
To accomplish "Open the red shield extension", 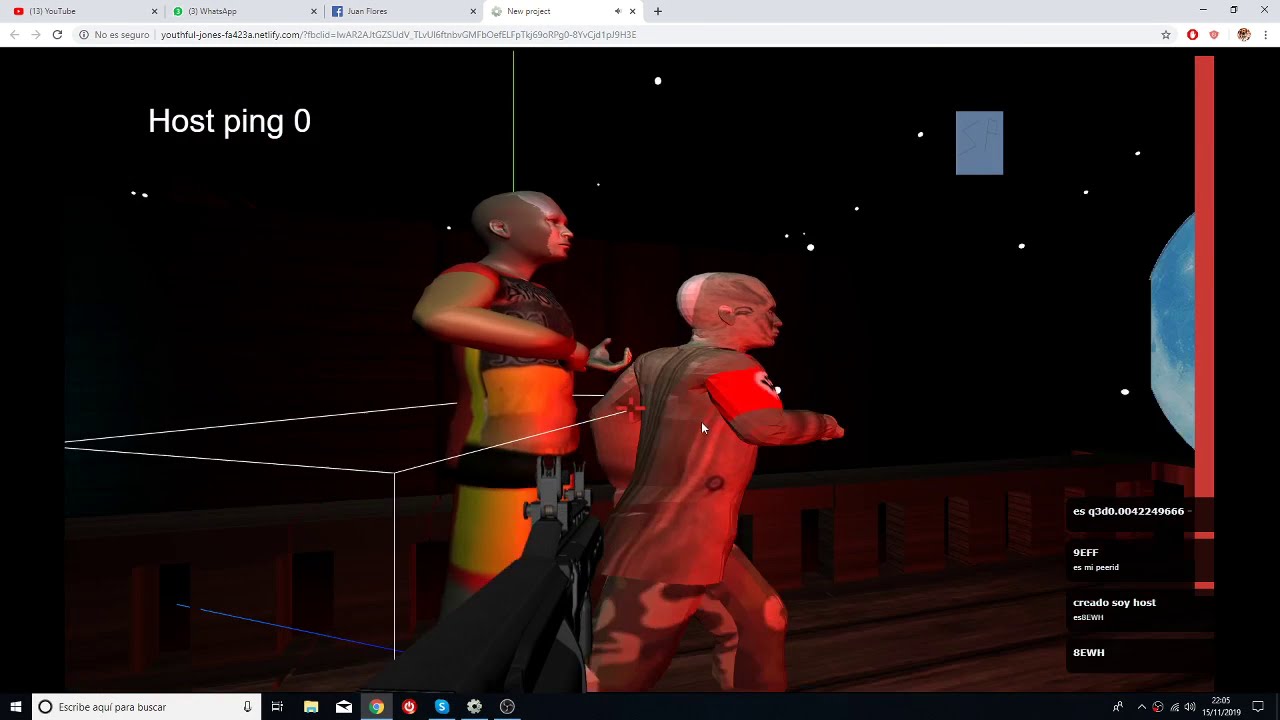I will point(1214,35).
